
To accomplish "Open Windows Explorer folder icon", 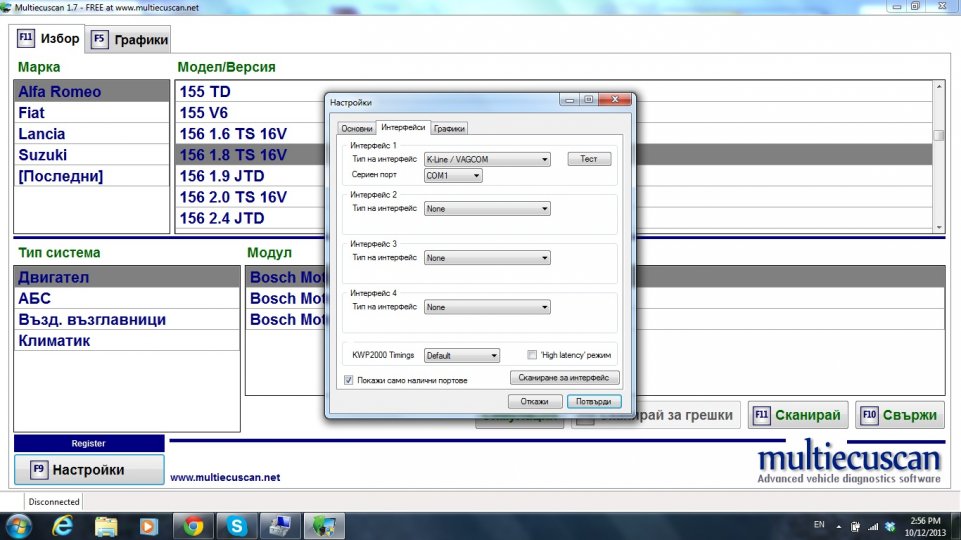I will (106, 525).
